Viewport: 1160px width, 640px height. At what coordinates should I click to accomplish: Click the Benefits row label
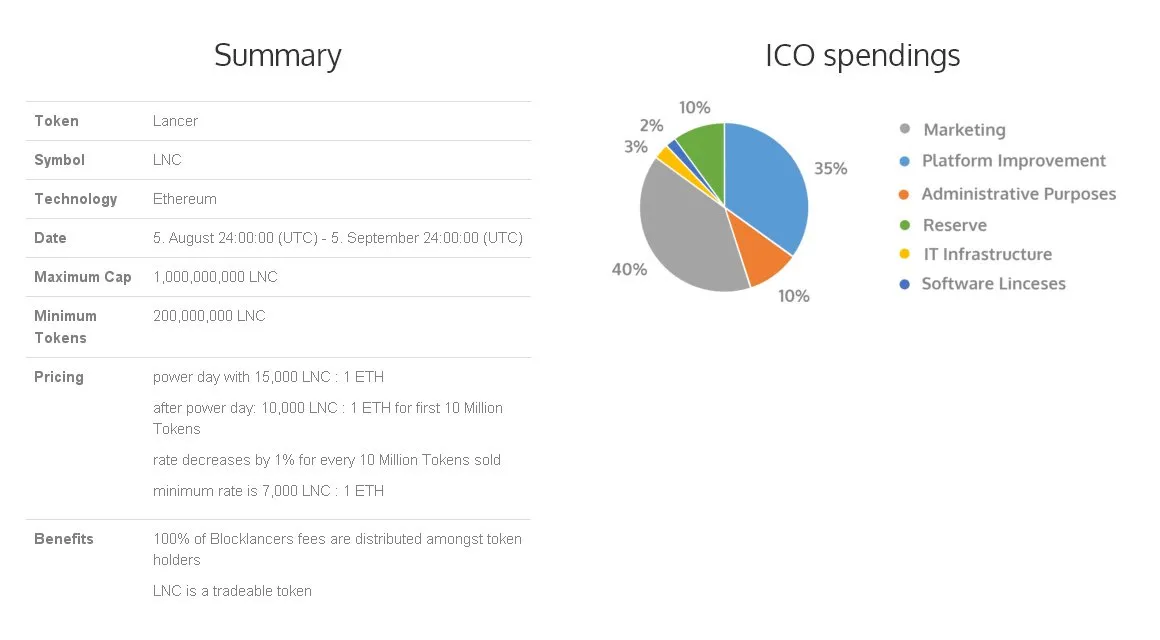click(64, 539)
